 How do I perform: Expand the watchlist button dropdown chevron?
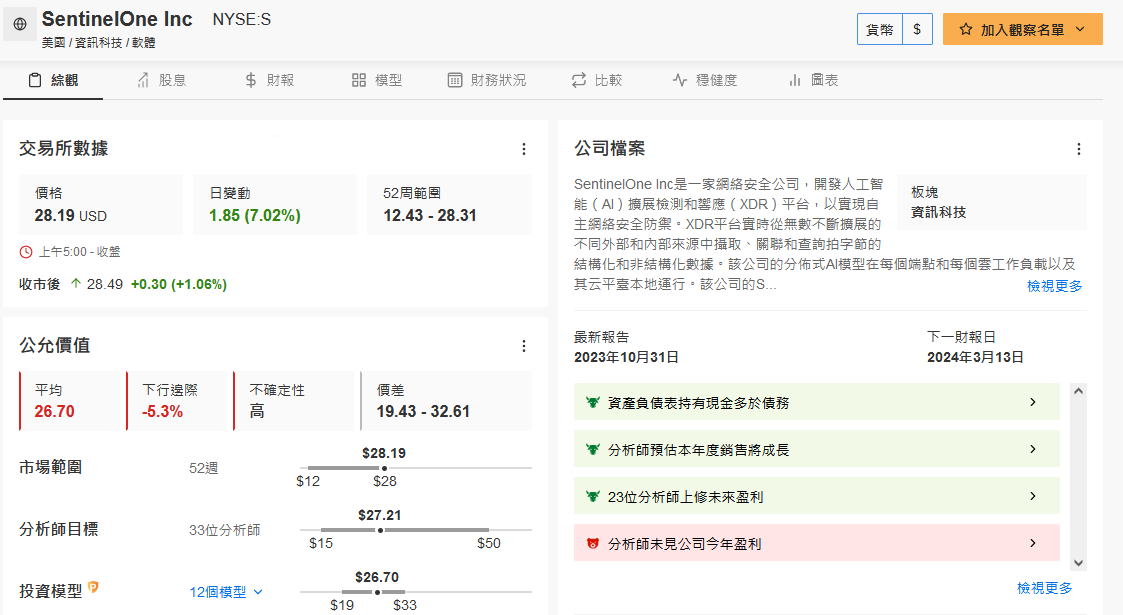pyautogui.click(x=1080, y=29)
